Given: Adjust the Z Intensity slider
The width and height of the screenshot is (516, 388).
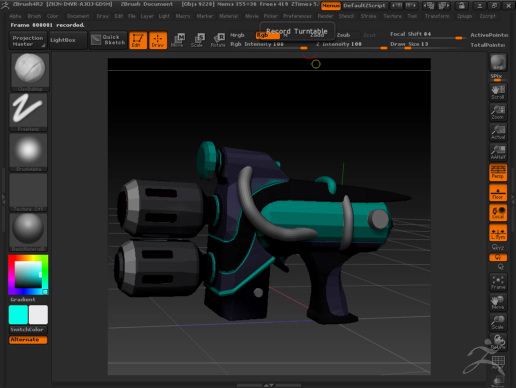Looking at the screenshot, I should click(352, 45).
